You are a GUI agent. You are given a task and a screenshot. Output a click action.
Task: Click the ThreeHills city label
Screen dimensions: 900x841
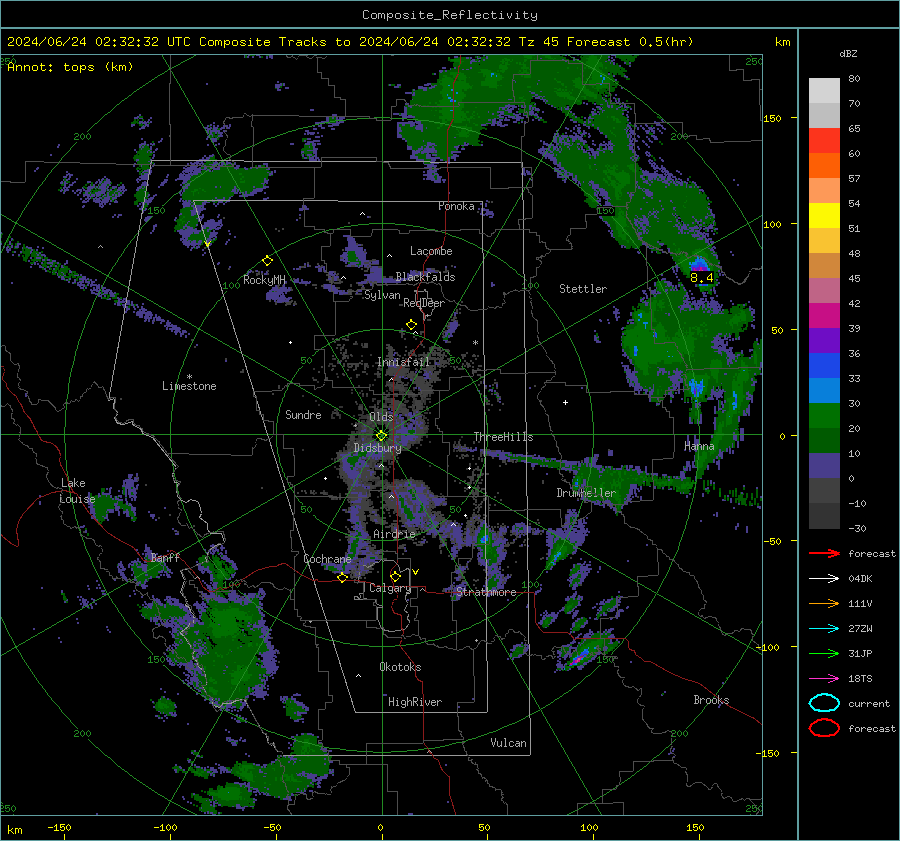tap(503, 437)
